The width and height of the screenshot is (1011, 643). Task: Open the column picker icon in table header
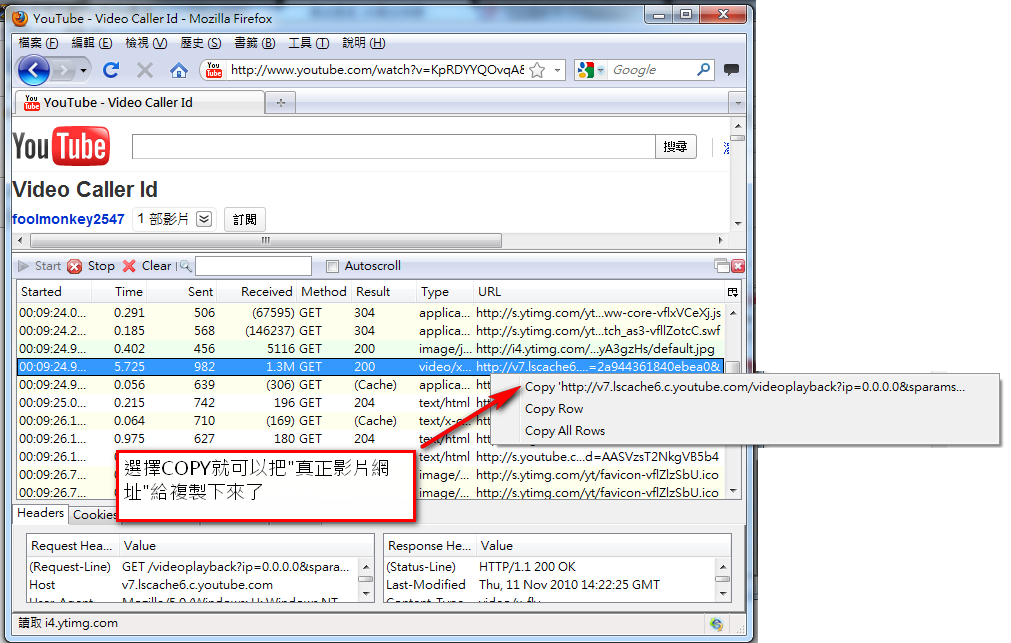(732, 292)
